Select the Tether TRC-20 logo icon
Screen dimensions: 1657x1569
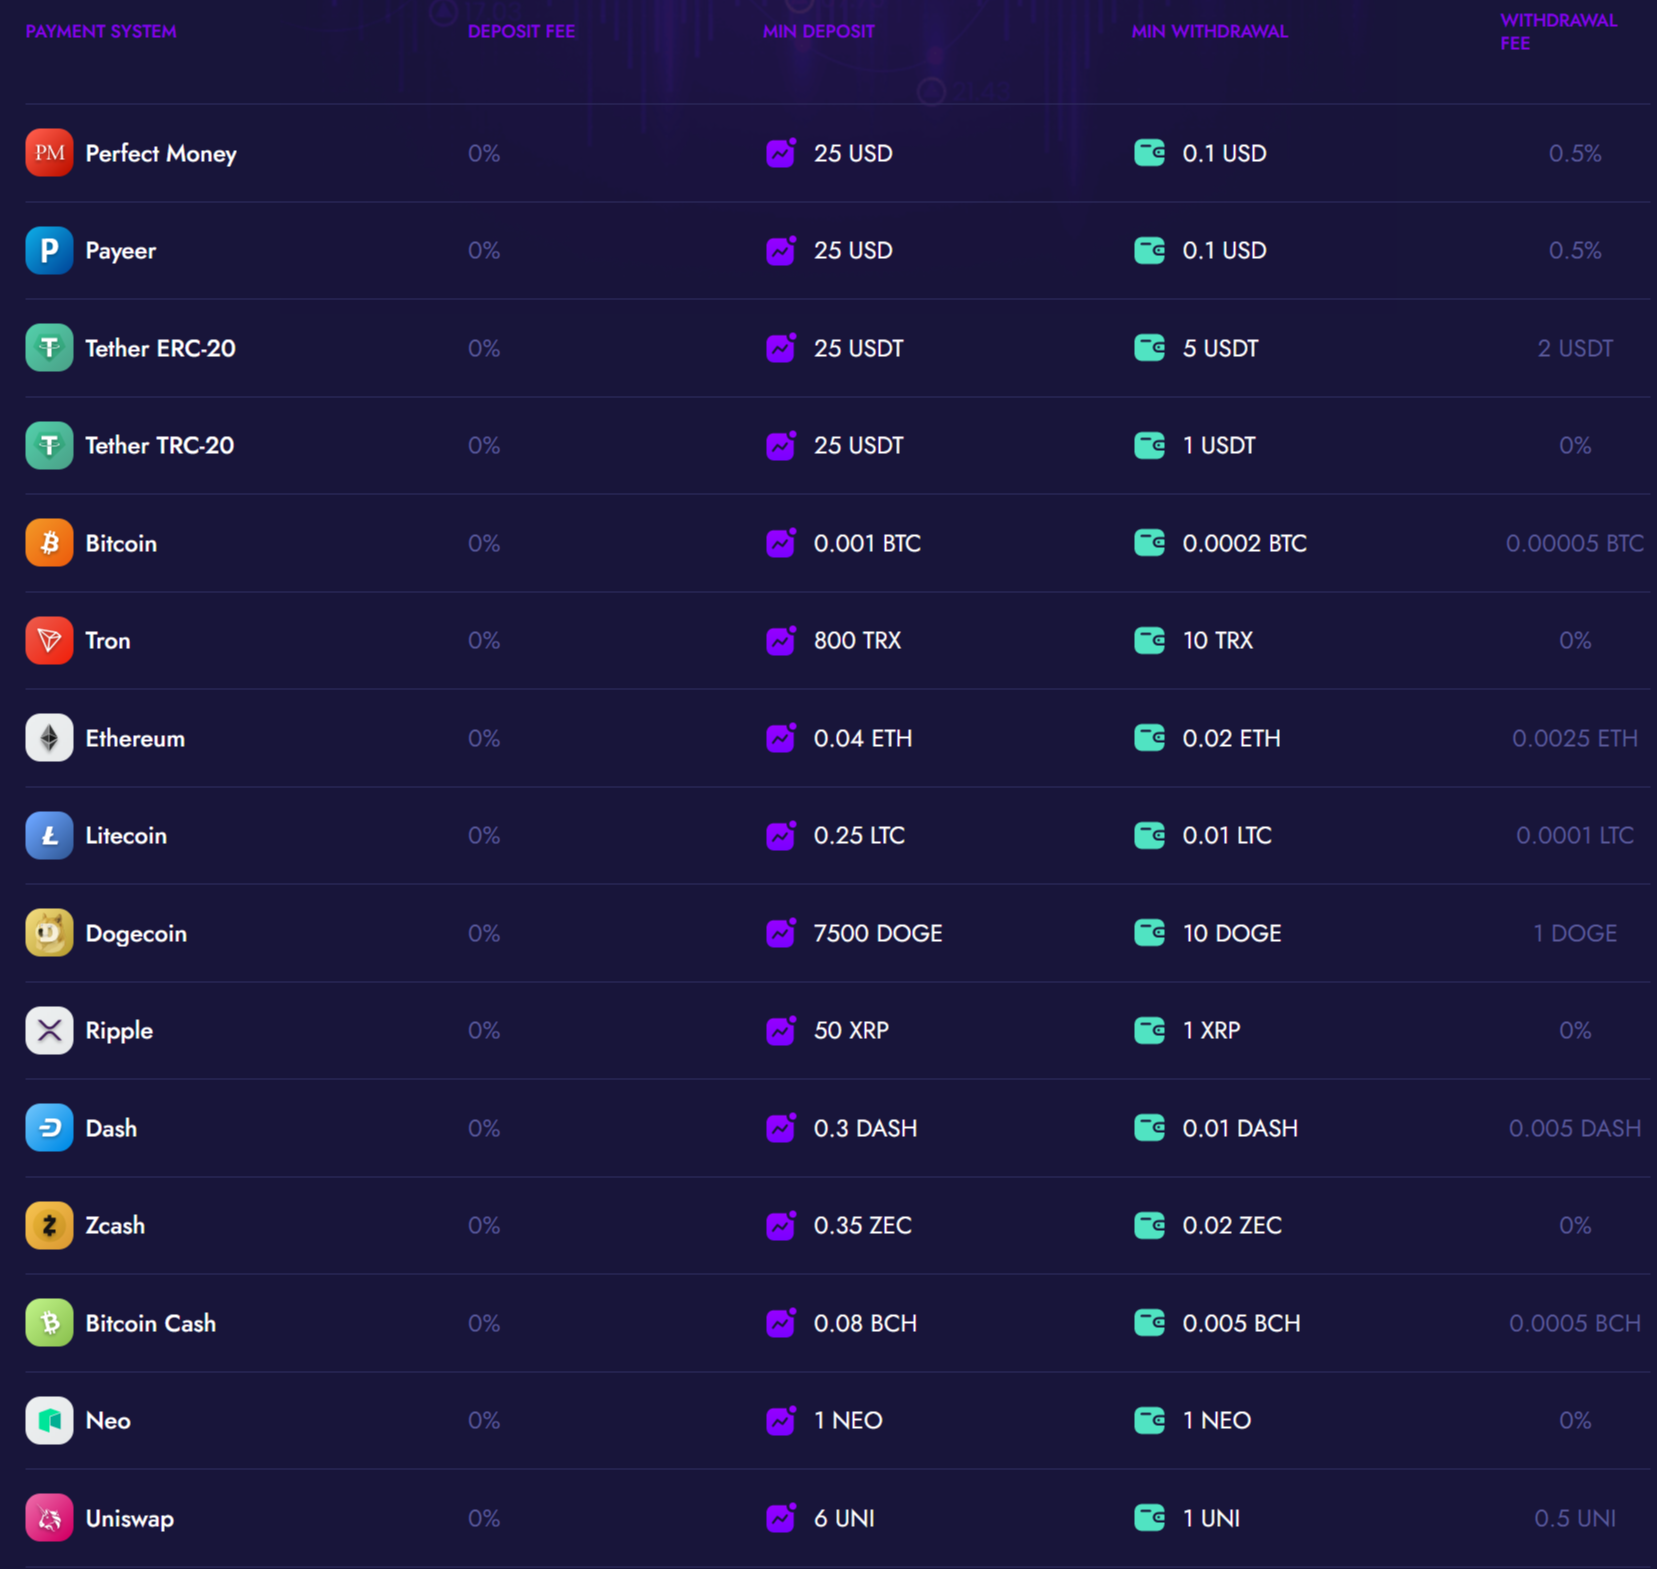click(x=49, y=445)
